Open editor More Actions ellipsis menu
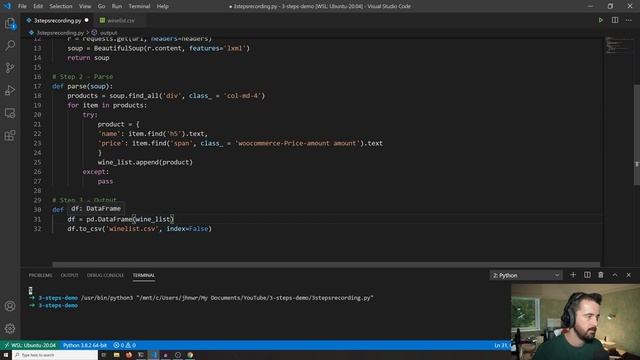The height and width of the screenshot is (360, 640). click(629, 20)
